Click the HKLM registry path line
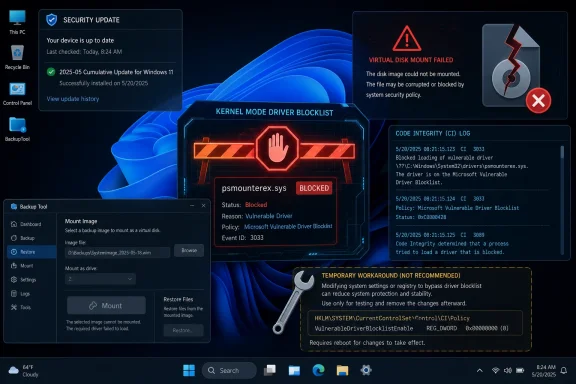The height and width of the screenshot is (384, 576). tap(392, 318)
